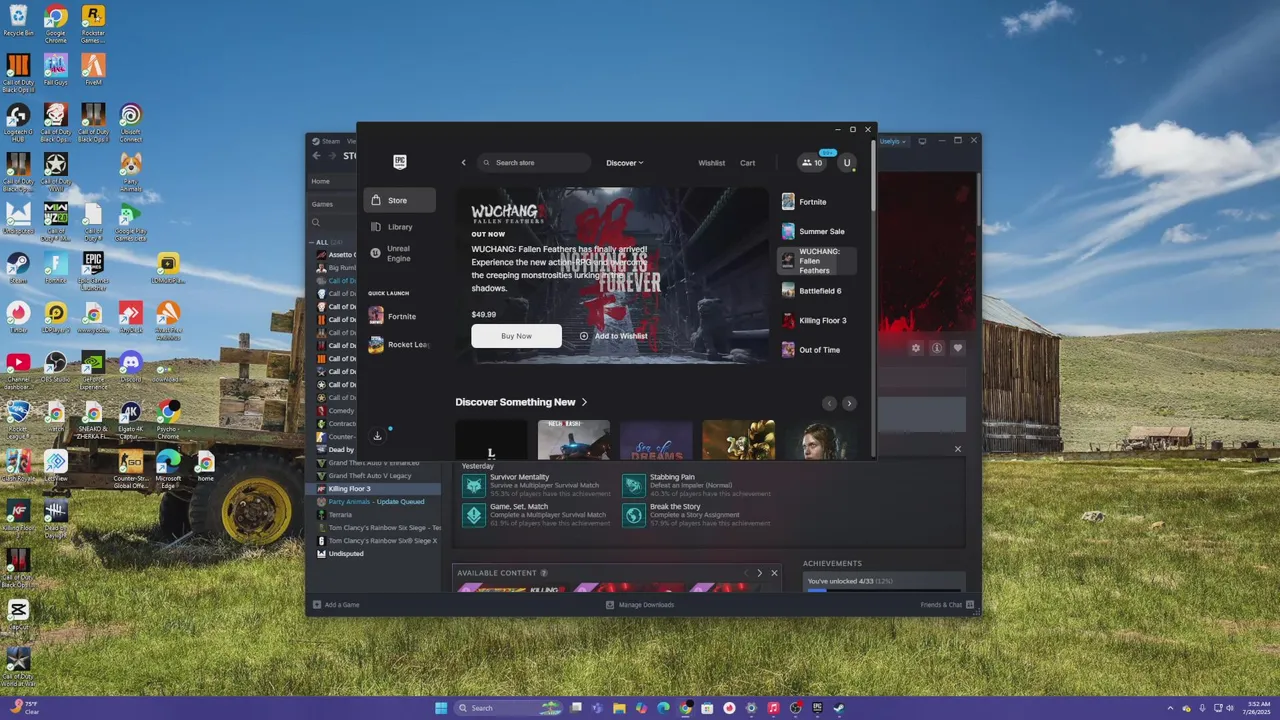Screen dimensions: 1280x720
Task: Click the Steam library search icon
Action: [316, 223]
